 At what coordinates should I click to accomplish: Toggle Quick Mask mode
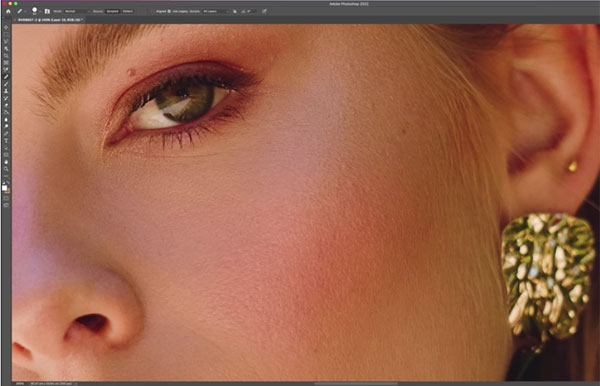(x=6, y=198)
